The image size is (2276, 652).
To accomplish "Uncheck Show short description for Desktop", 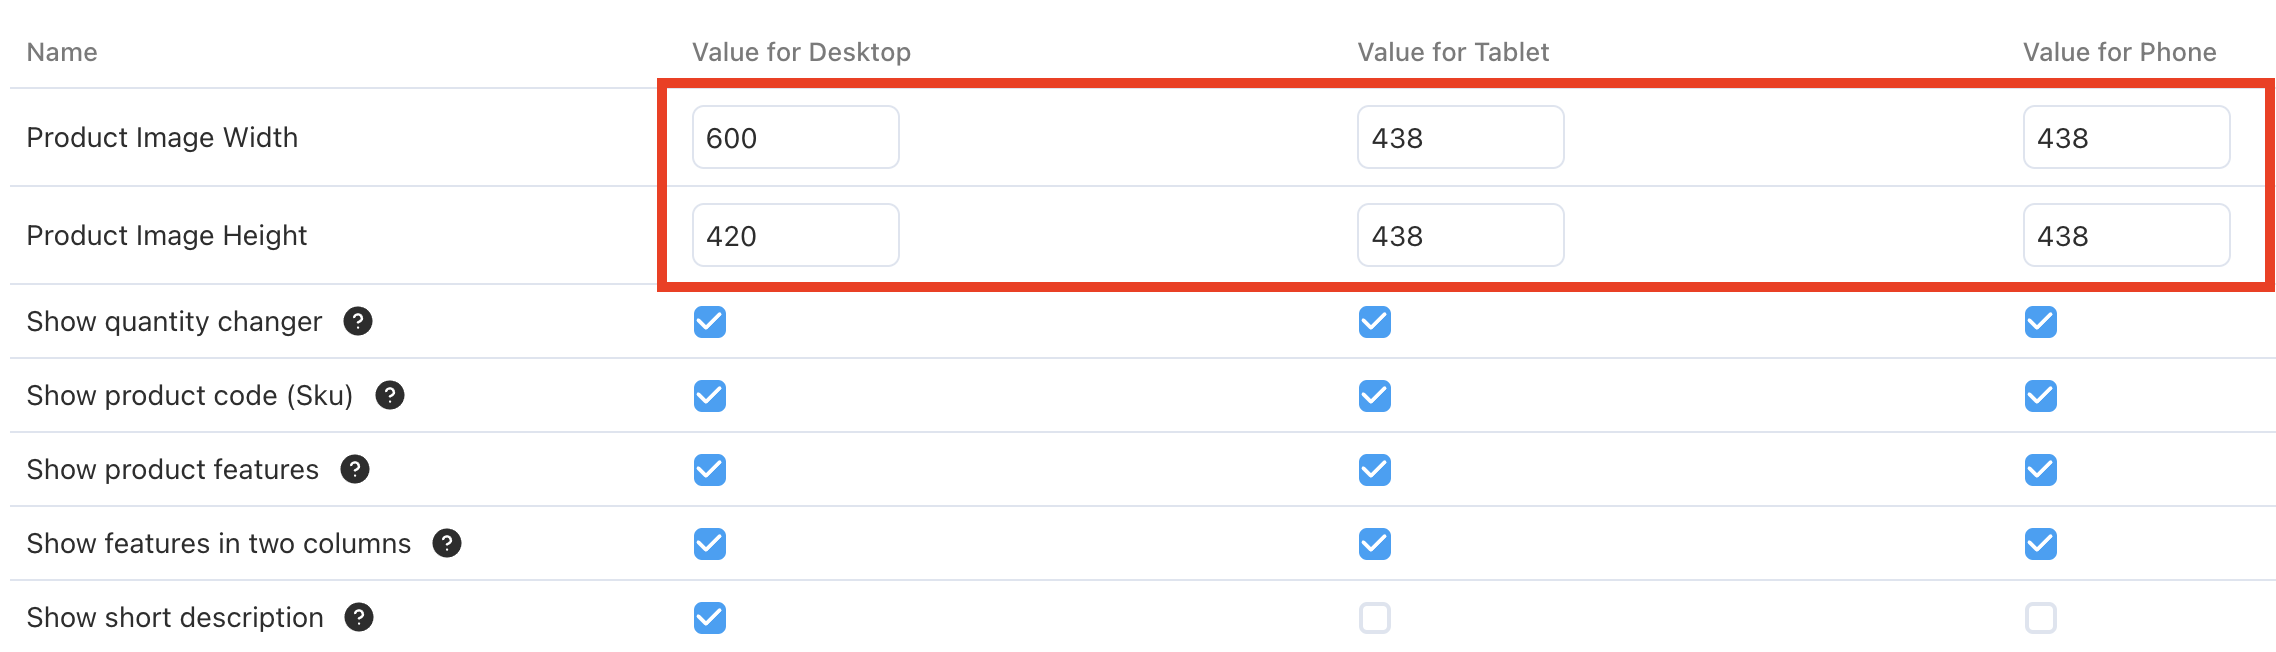I will tap(710, 618).
